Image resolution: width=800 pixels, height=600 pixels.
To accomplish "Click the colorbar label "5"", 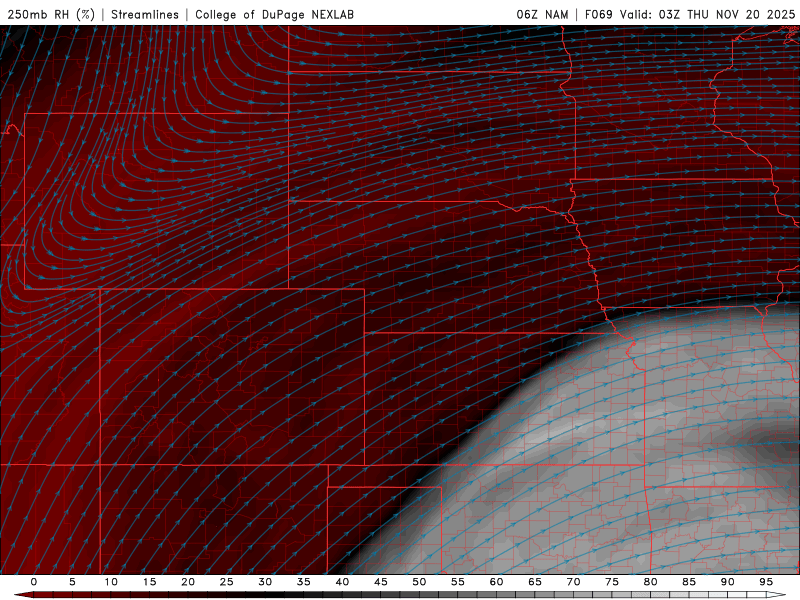I will point(72,582).
